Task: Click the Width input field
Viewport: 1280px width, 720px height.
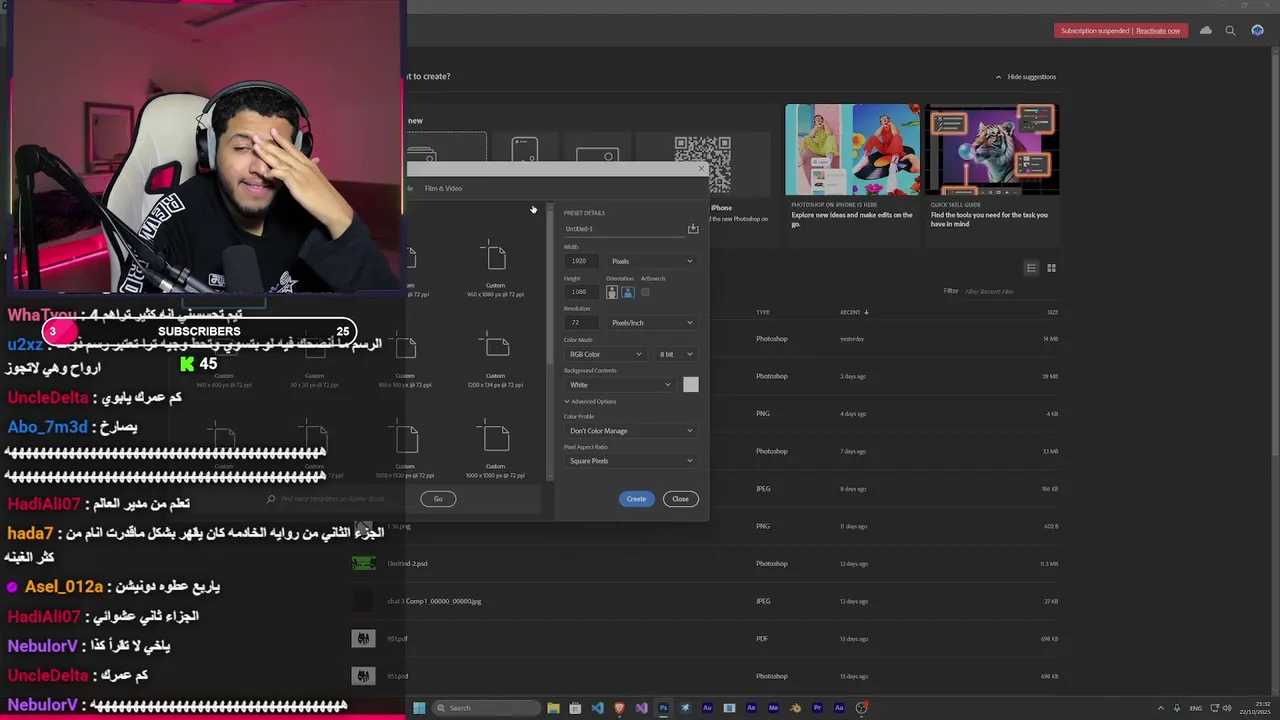Action: pyautogui.click(x=582, y=261)
